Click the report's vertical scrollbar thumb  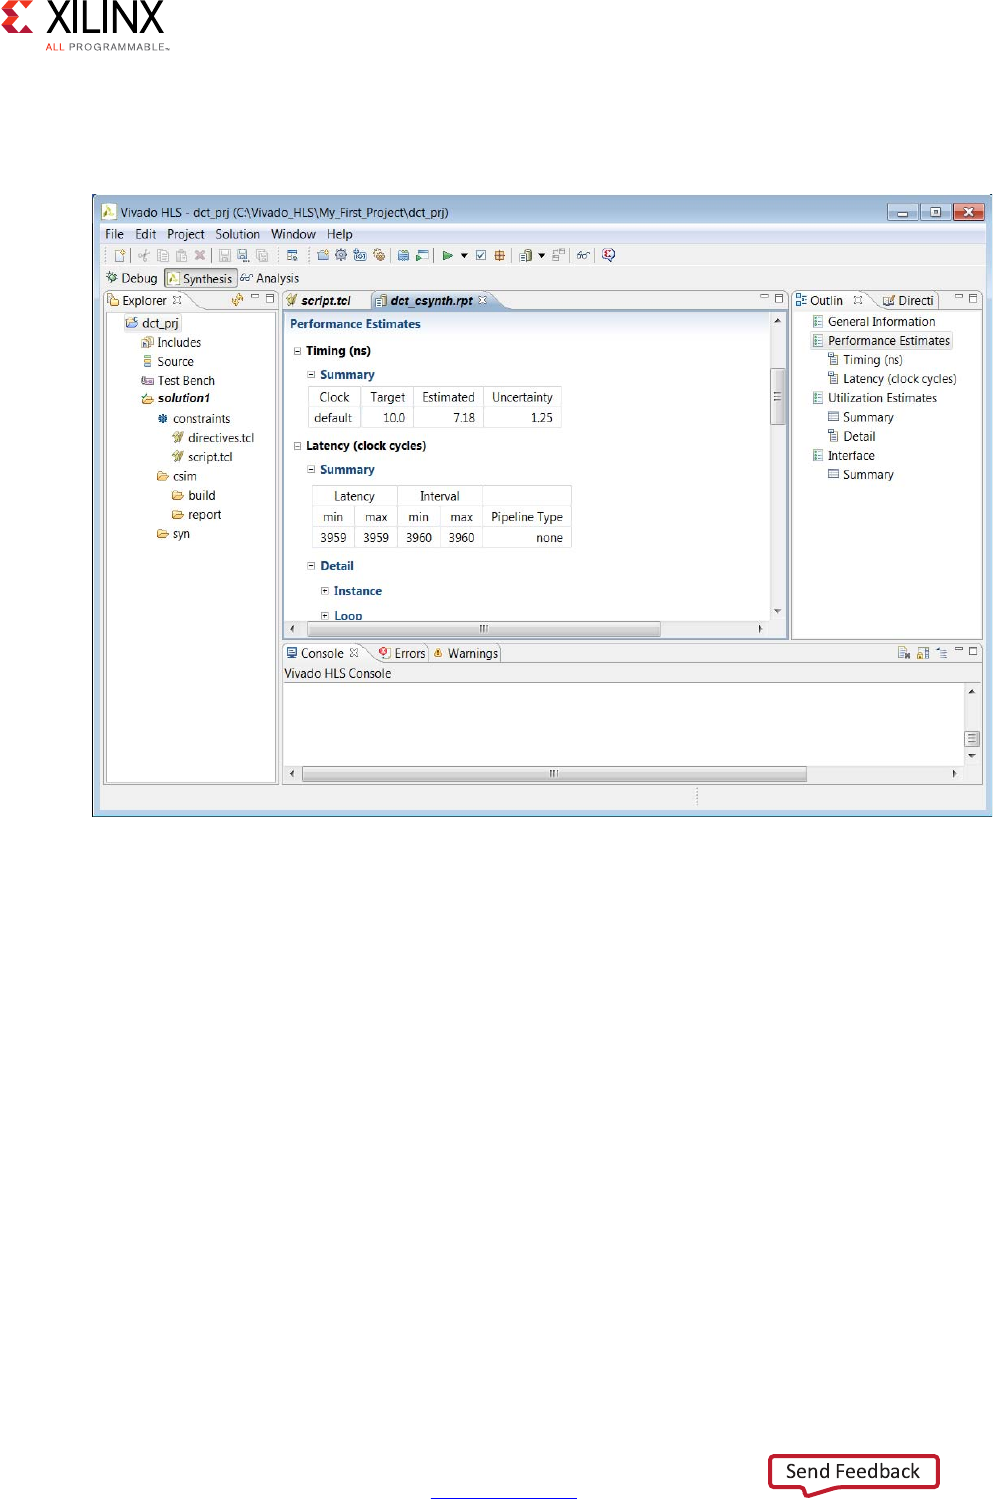777,396
